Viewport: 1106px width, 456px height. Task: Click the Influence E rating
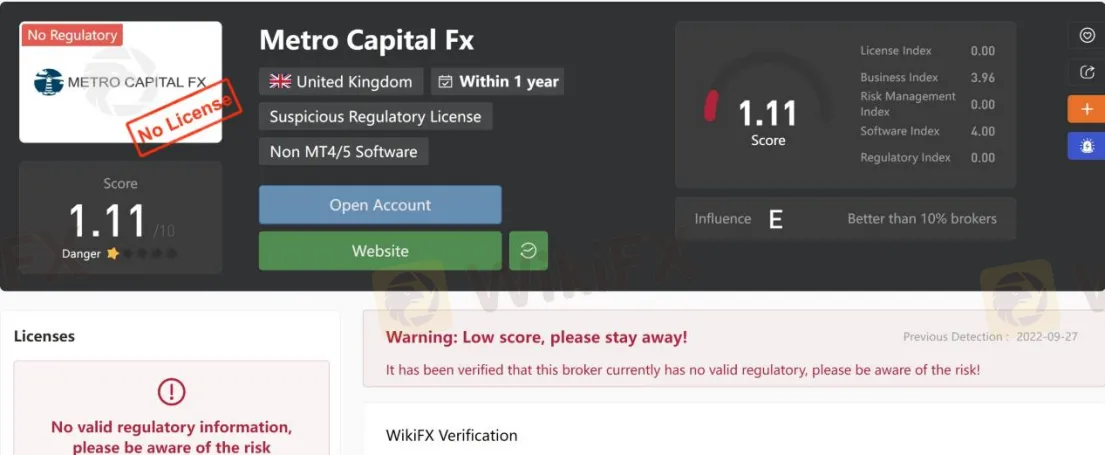coord(775,220)
